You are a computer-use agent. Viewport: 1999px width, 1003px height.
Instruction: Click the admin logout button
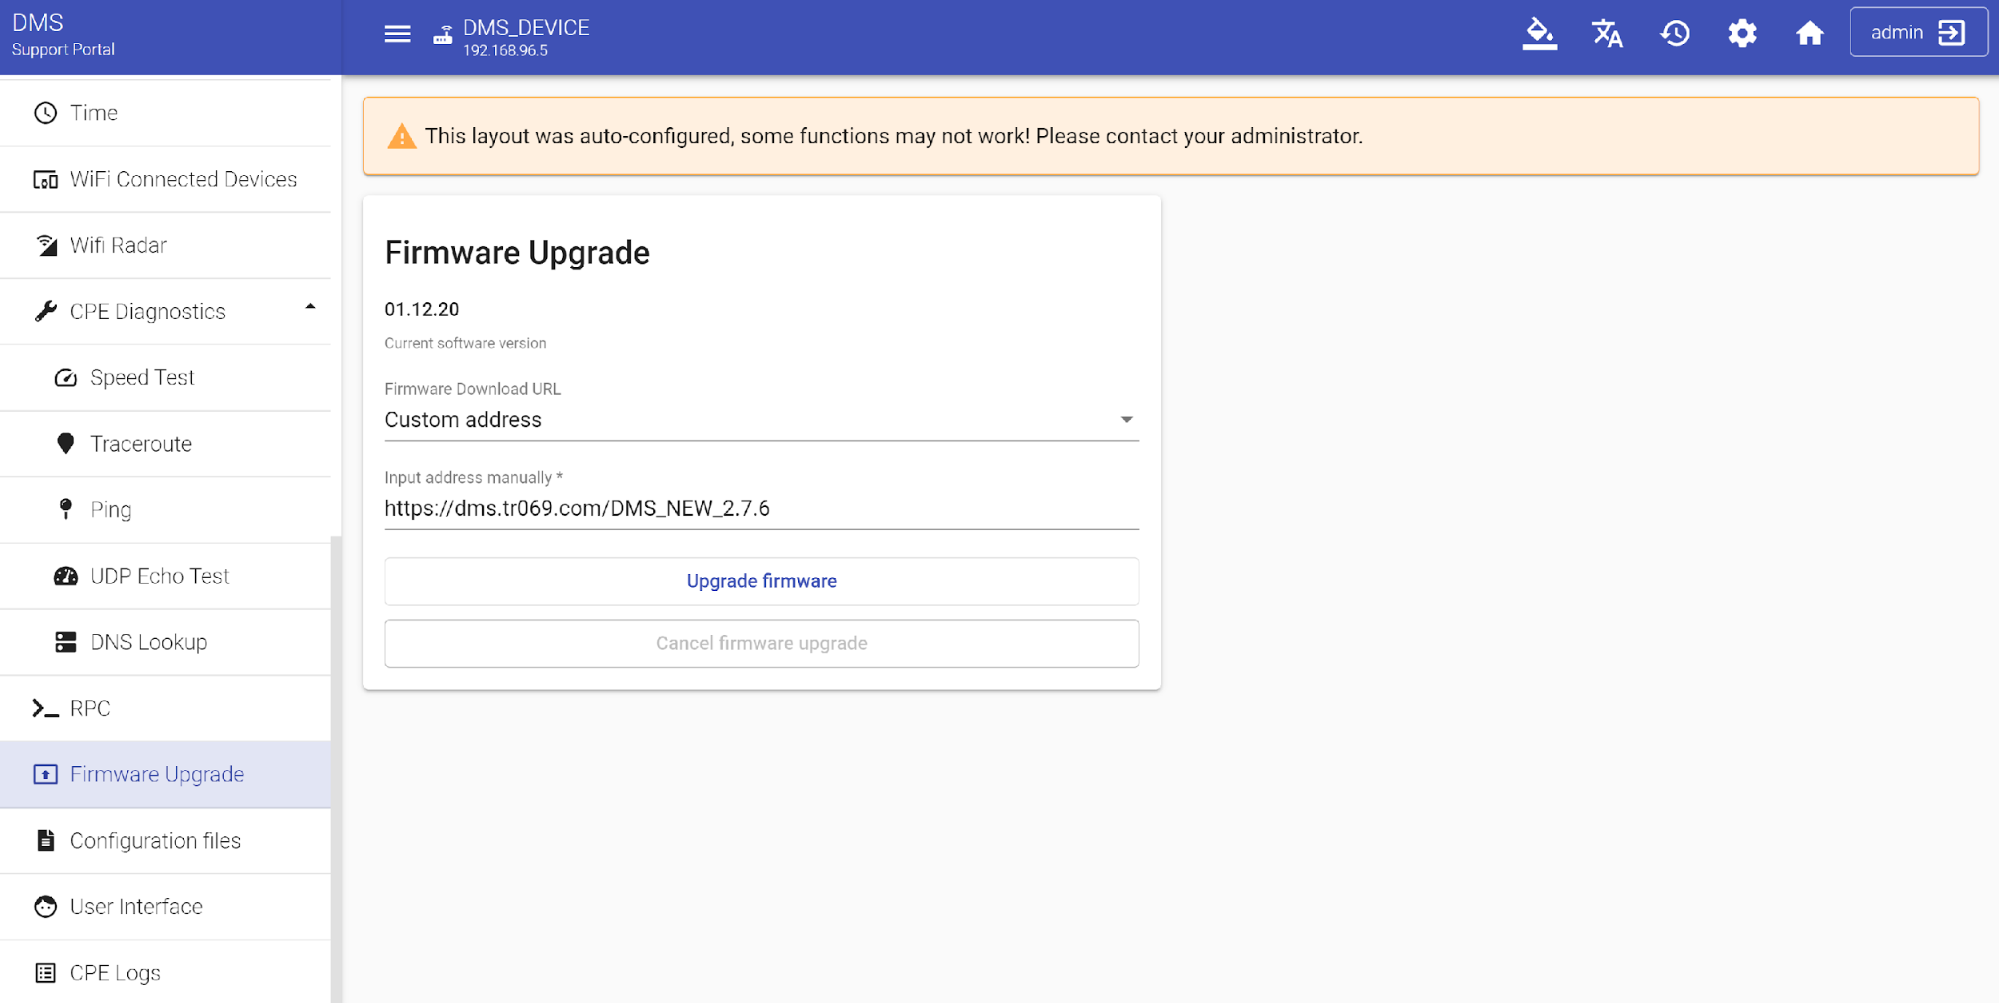coord(1917,33)
